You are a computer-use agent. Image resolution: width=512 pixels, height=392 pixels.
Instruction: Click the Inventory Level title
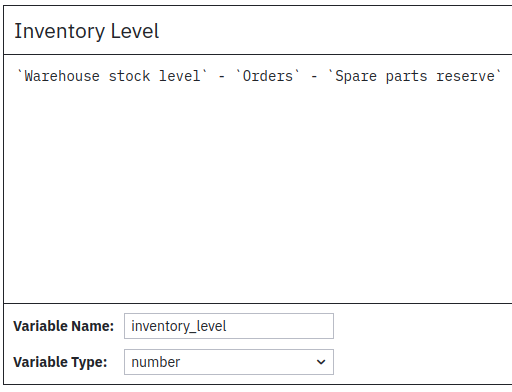(87, 31)
